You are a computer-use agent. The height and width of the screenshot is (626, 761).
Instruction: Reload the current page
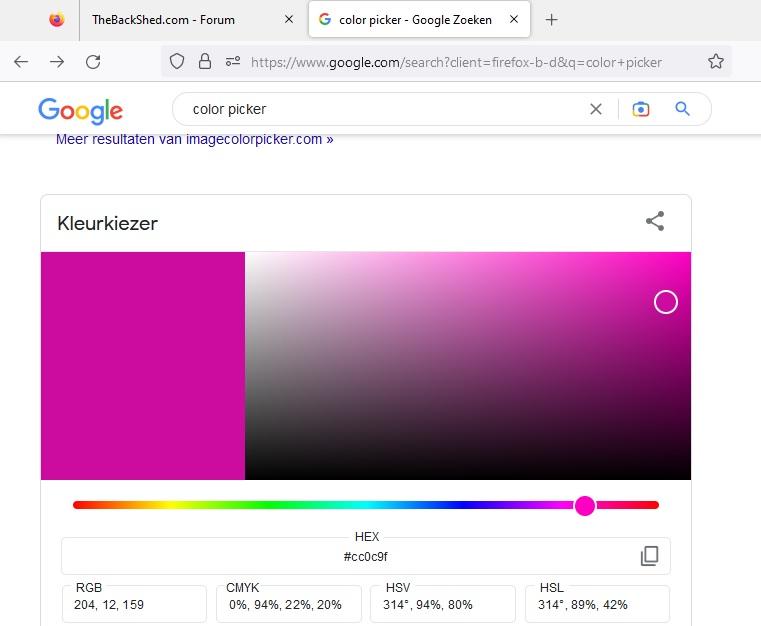pyautogui.click(x=93, y=62)
